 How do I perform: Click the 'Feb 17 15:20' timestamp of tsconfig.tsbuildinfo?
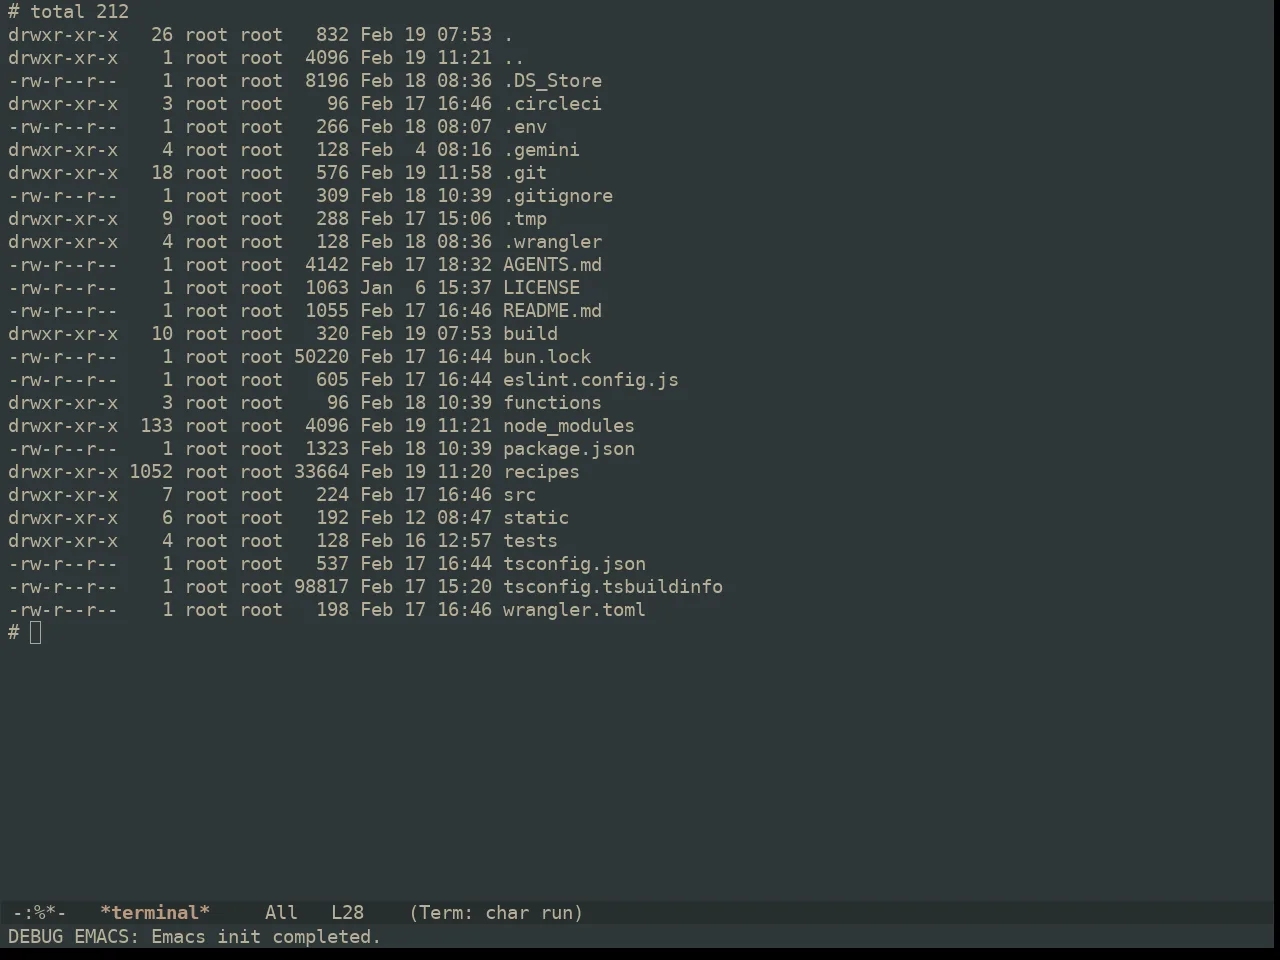tap(426, 587)
